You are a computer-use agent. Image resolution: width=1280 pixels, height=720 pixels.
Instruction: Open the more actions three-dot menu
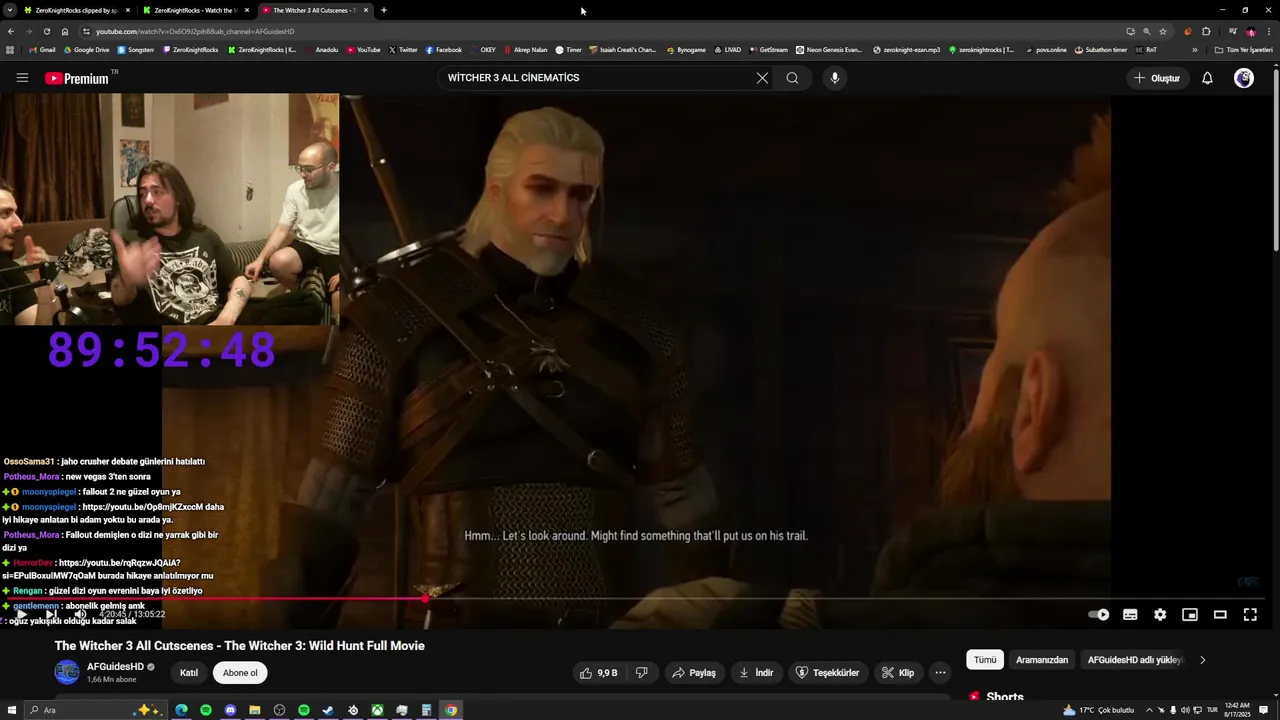(940, 673)
